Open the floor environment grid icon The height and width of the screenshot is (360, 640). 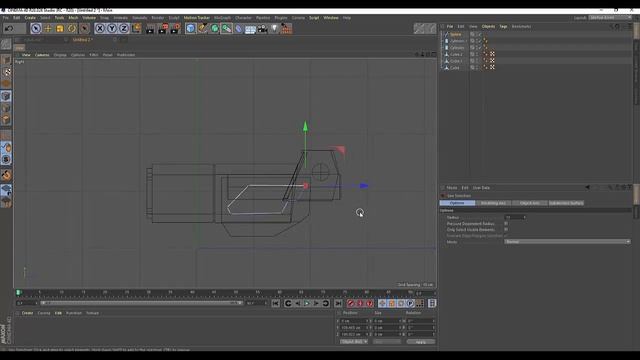click(x=250, y=29)
